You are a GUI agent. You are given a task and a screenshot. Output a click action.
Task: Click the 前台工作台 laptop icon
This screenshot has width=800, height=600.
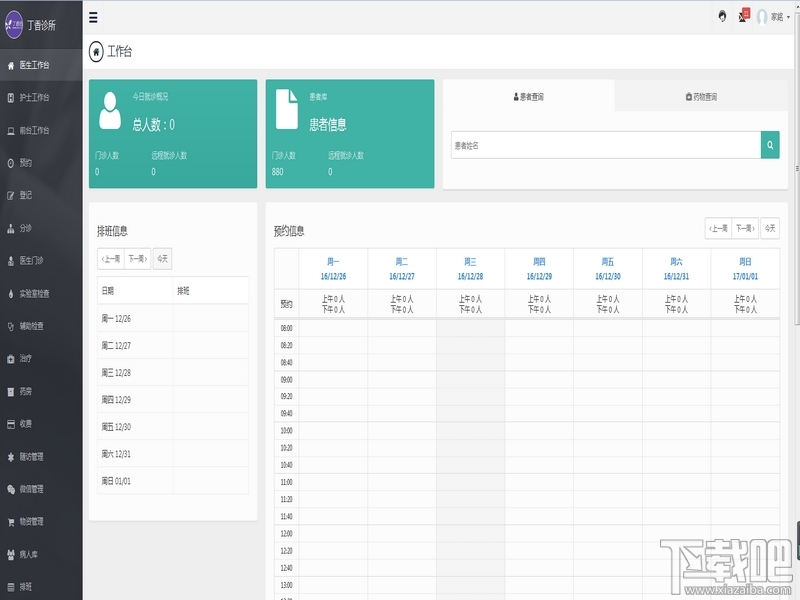pyautogui.click(x=11, y=131)
